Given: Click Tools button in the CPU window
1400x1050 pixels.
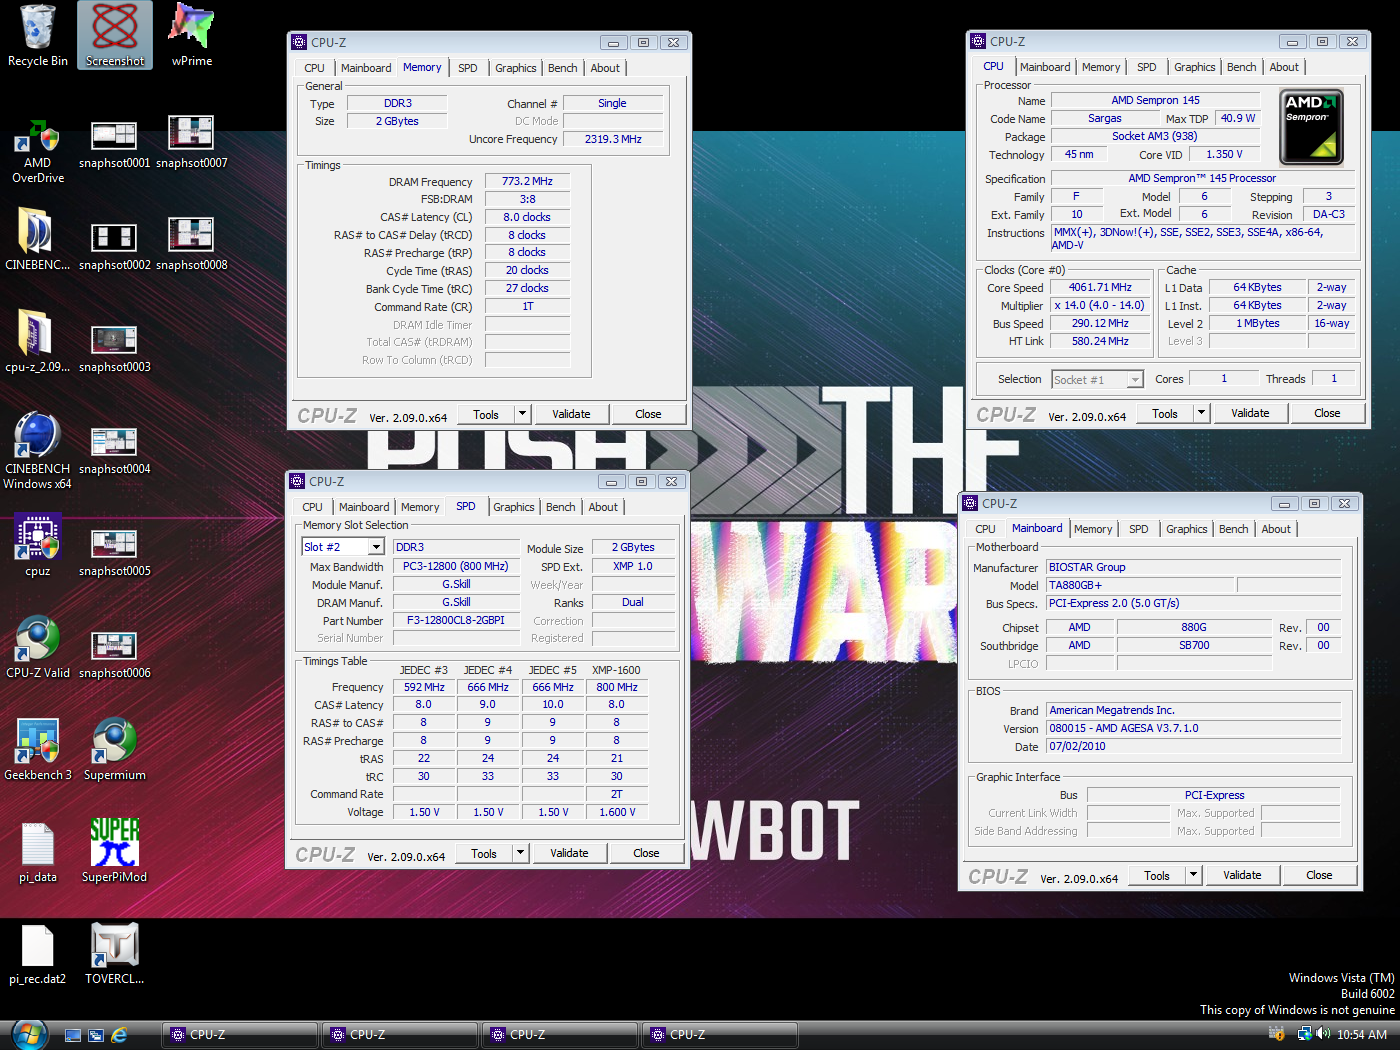Looking at the screenshot, I should click(x=1165, y=413).
